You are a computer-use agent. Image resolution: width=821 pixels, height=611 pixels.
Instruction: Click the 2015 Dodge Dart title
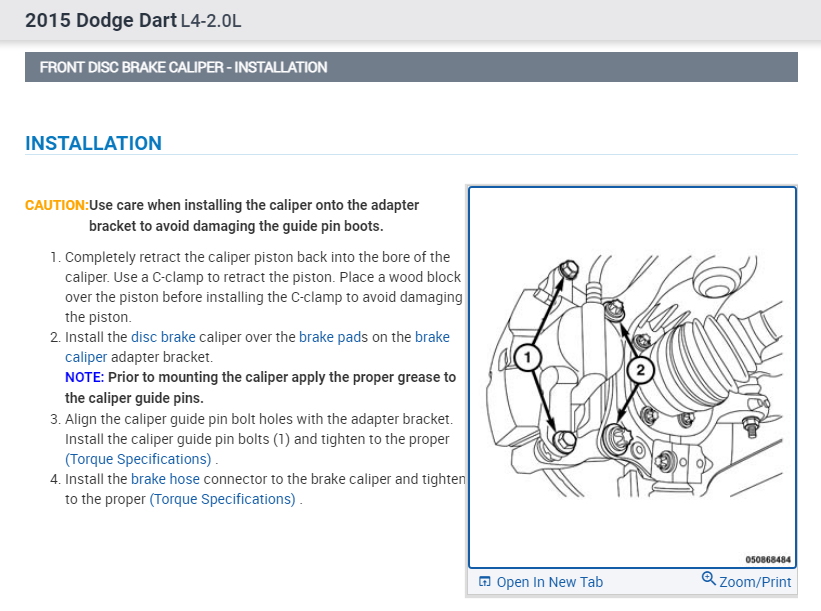point(101,20)
